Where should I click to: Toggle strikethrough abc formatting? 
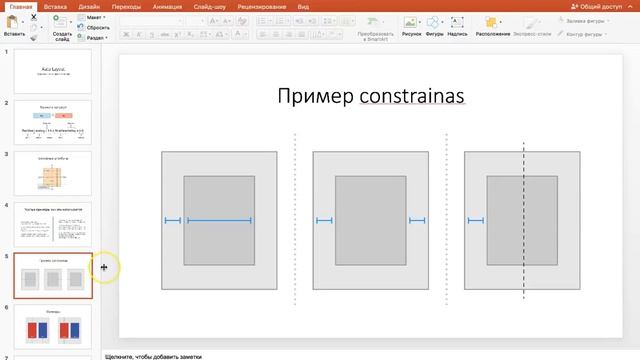pos(165,35)
